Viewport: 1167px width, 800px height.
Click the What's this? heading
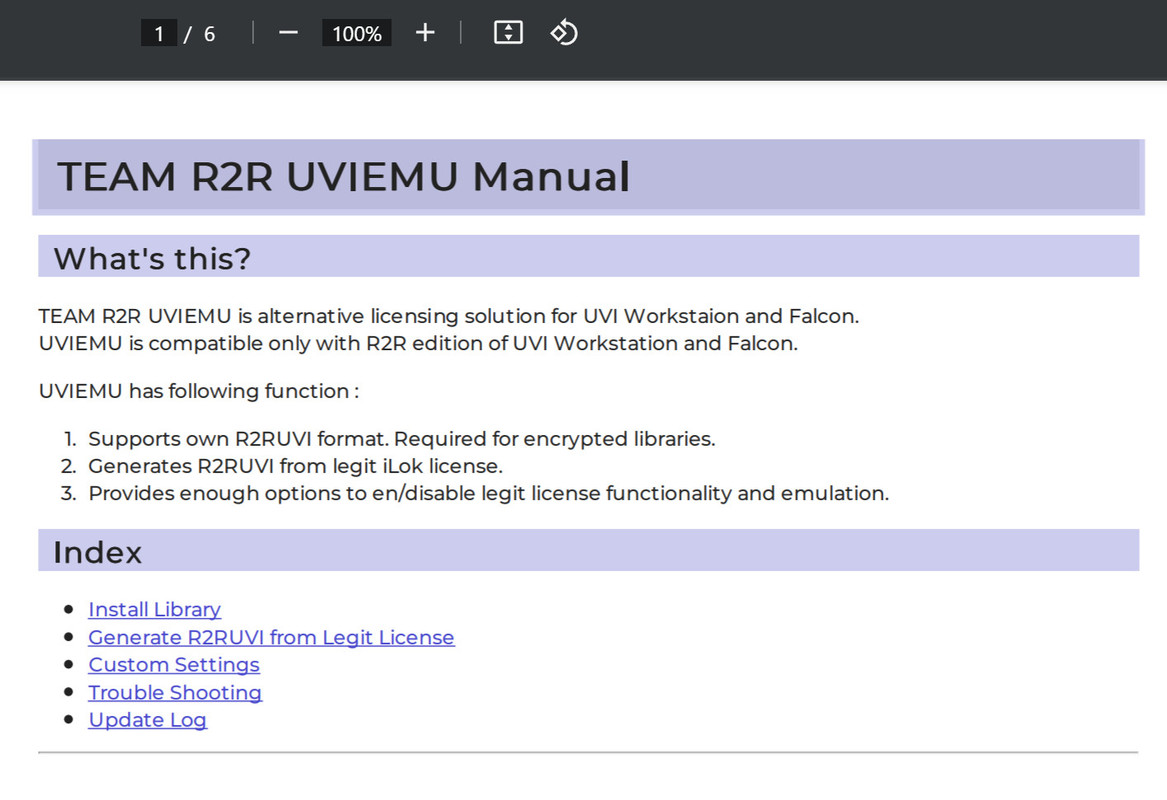(x=152, y=258)
